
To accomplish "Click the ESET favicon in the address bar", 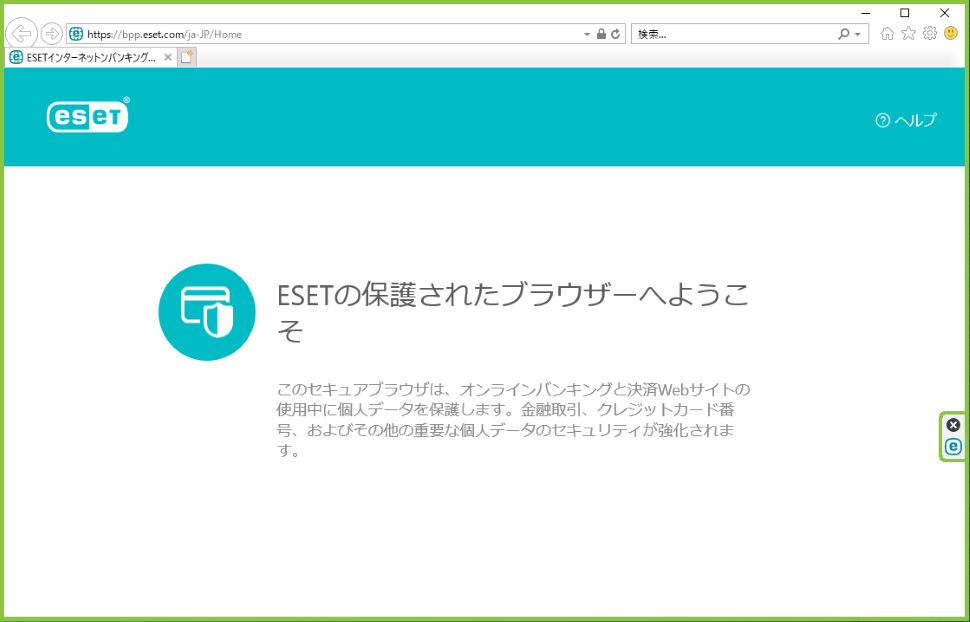I will 74,33.
